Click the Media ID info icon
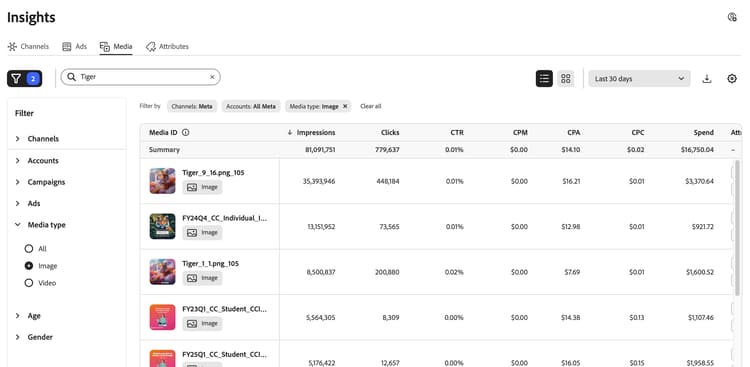This screenshot has height=367, width=750. 186,133
